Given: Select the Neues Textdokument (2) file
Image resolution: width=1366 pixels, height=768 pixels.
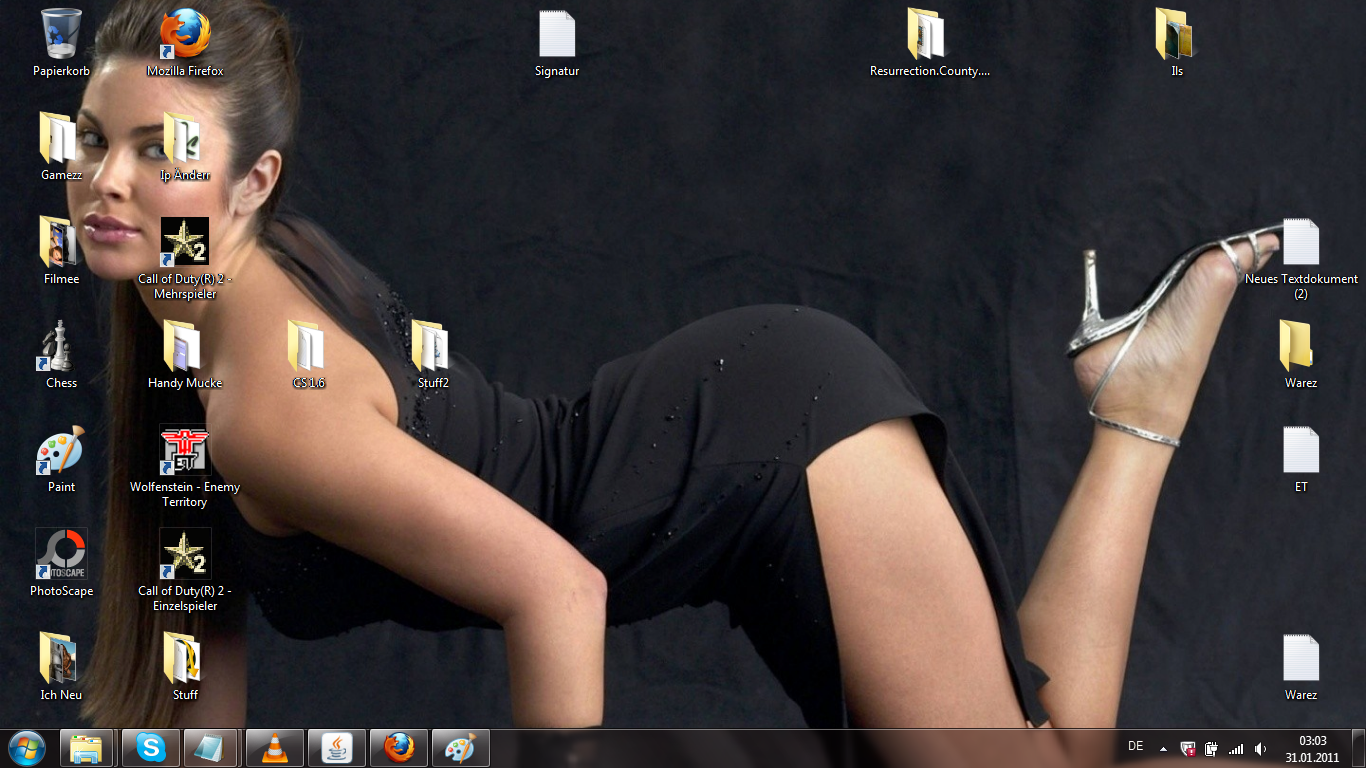Looking at the screenshot, I should coord(1301,243).
